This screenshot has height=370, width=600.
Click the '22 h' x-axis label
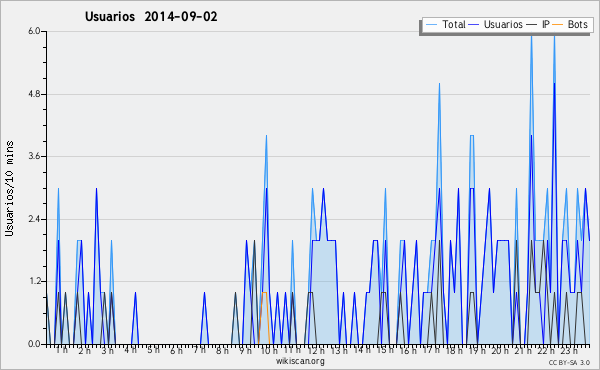click(546, 350)
